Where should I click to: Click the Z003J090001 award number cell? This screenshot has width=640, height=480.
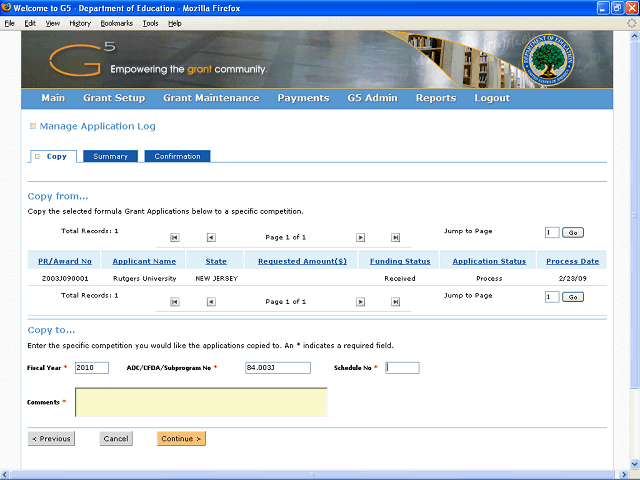65,279
